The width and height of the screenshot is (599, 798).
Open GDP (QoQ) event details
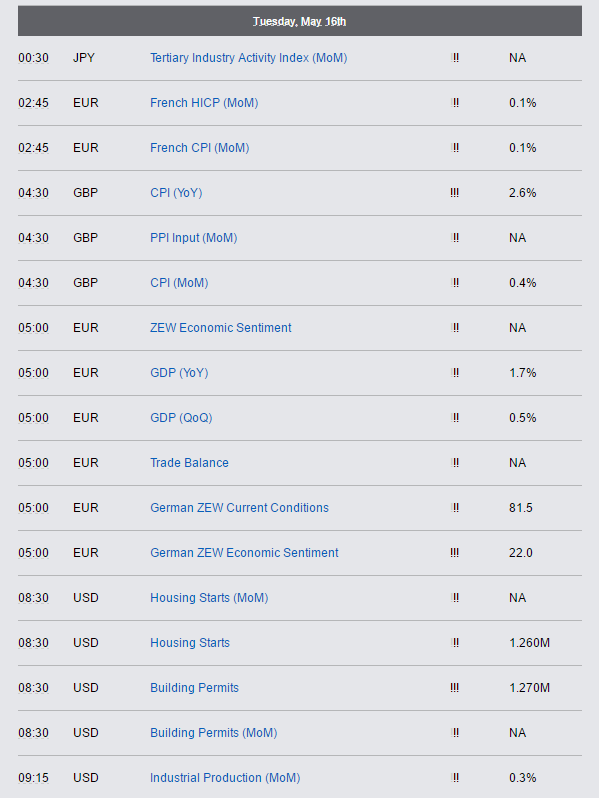181,418
